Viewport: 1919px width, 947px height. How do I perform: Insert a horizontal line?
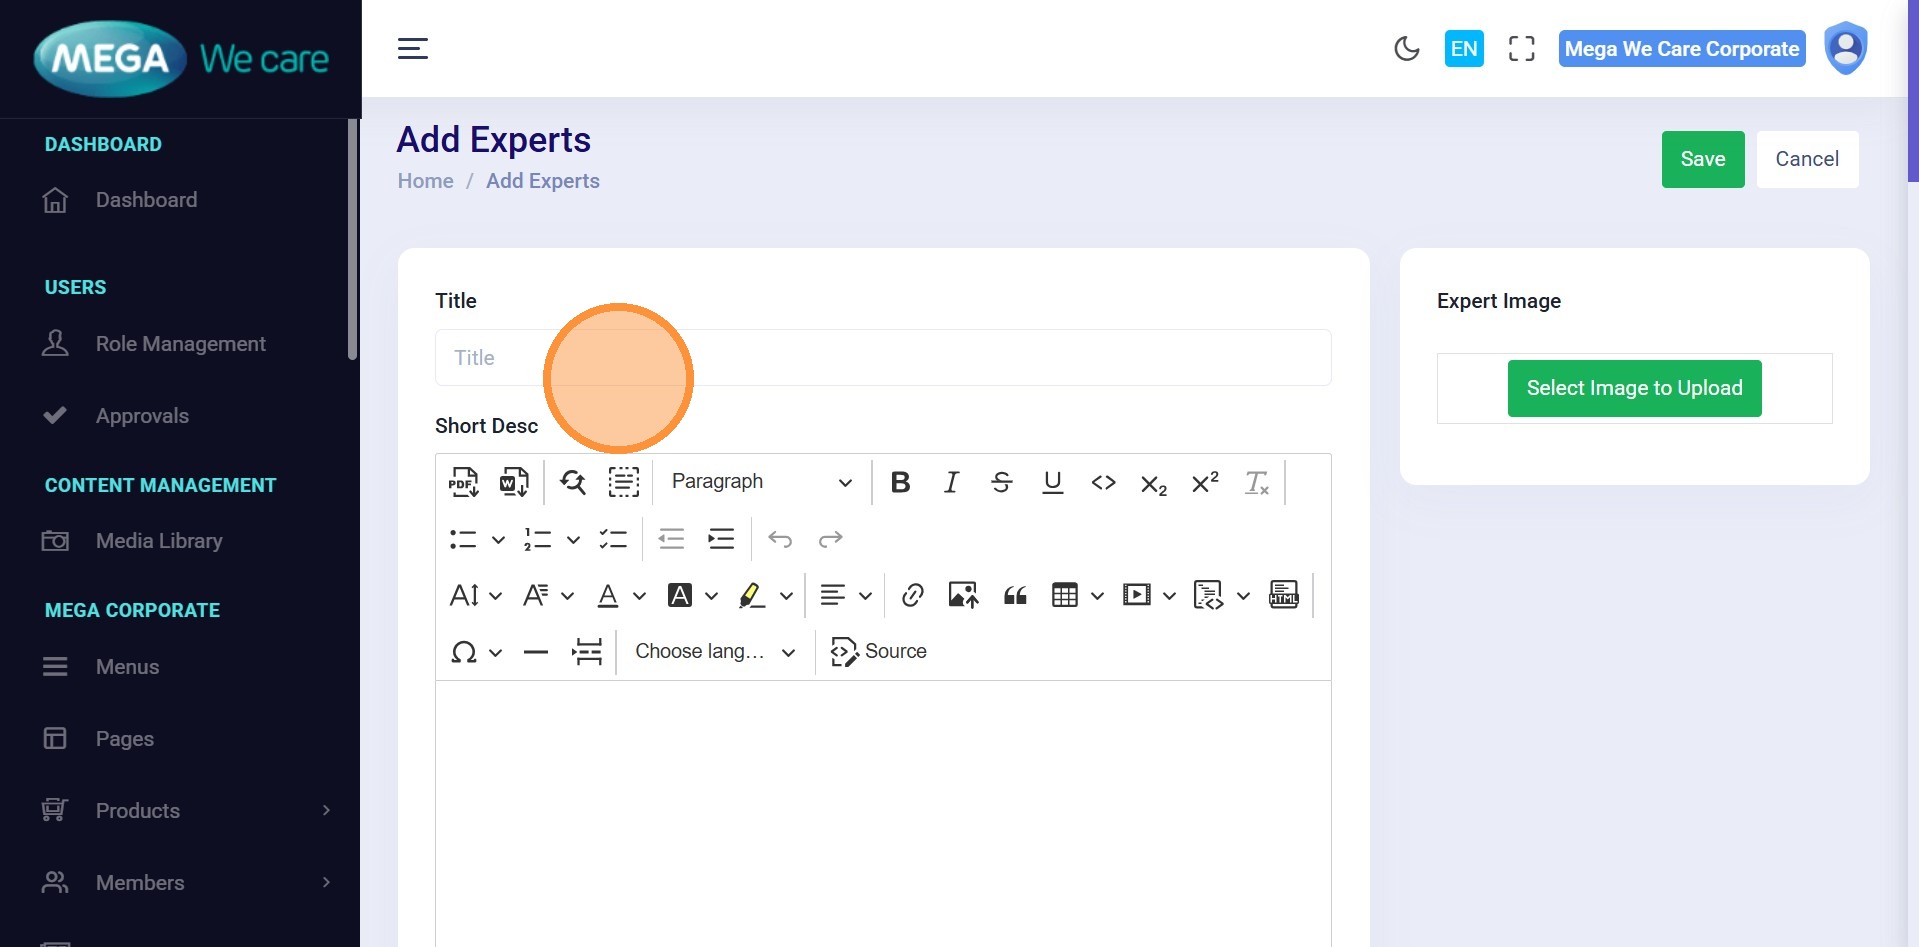(x=536, y=652)
